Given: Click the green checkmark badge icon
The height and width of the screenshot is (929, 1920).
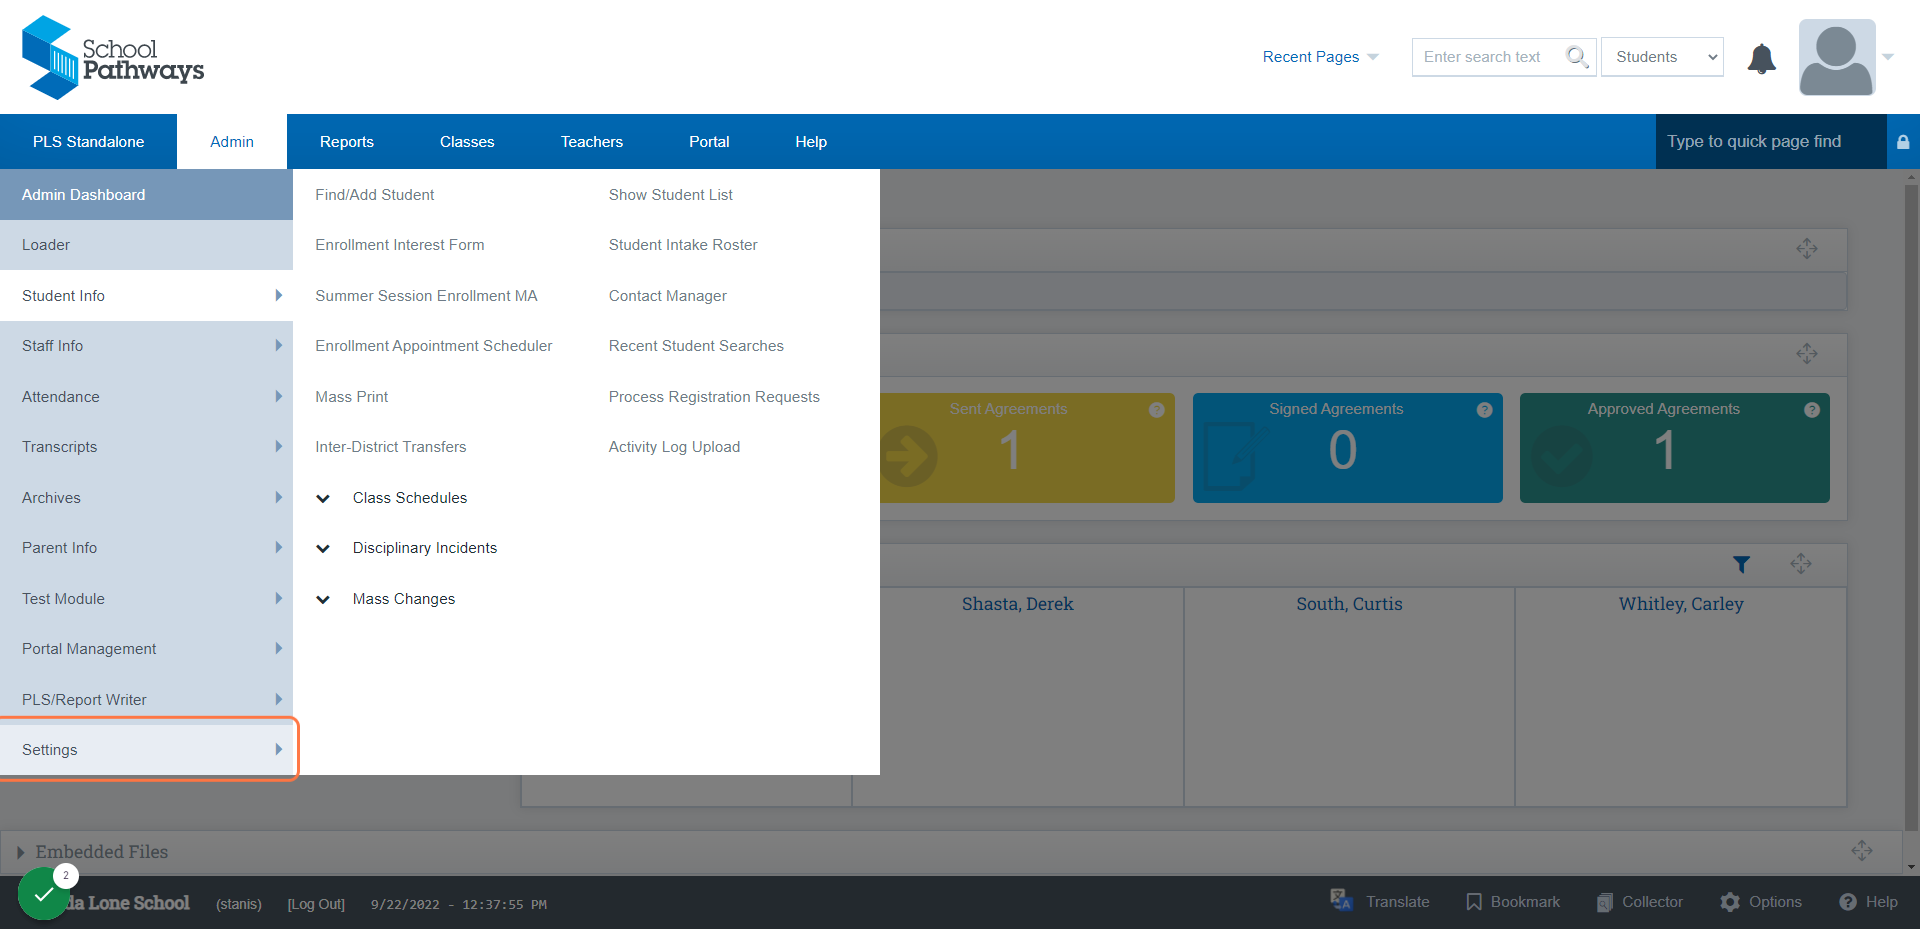Looking at the screenshot, I should [x=43, y=894].
